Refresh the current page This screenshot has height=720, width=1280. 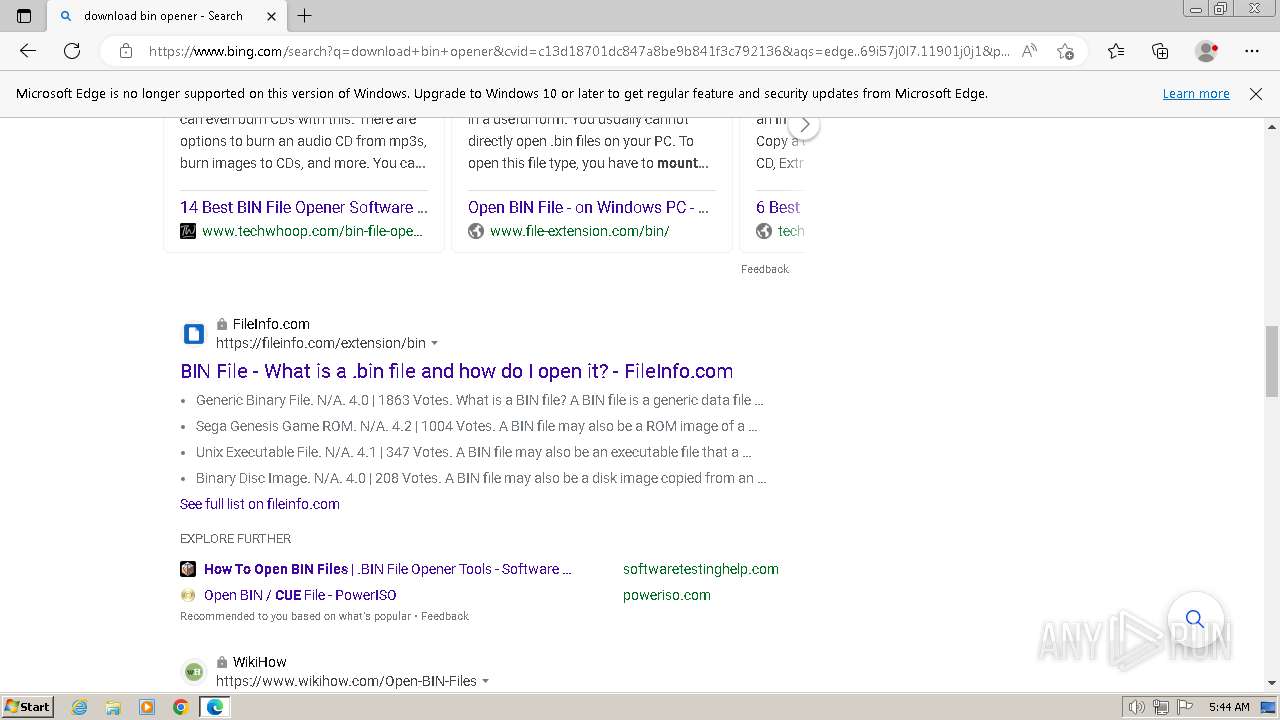tap(72, 51)
